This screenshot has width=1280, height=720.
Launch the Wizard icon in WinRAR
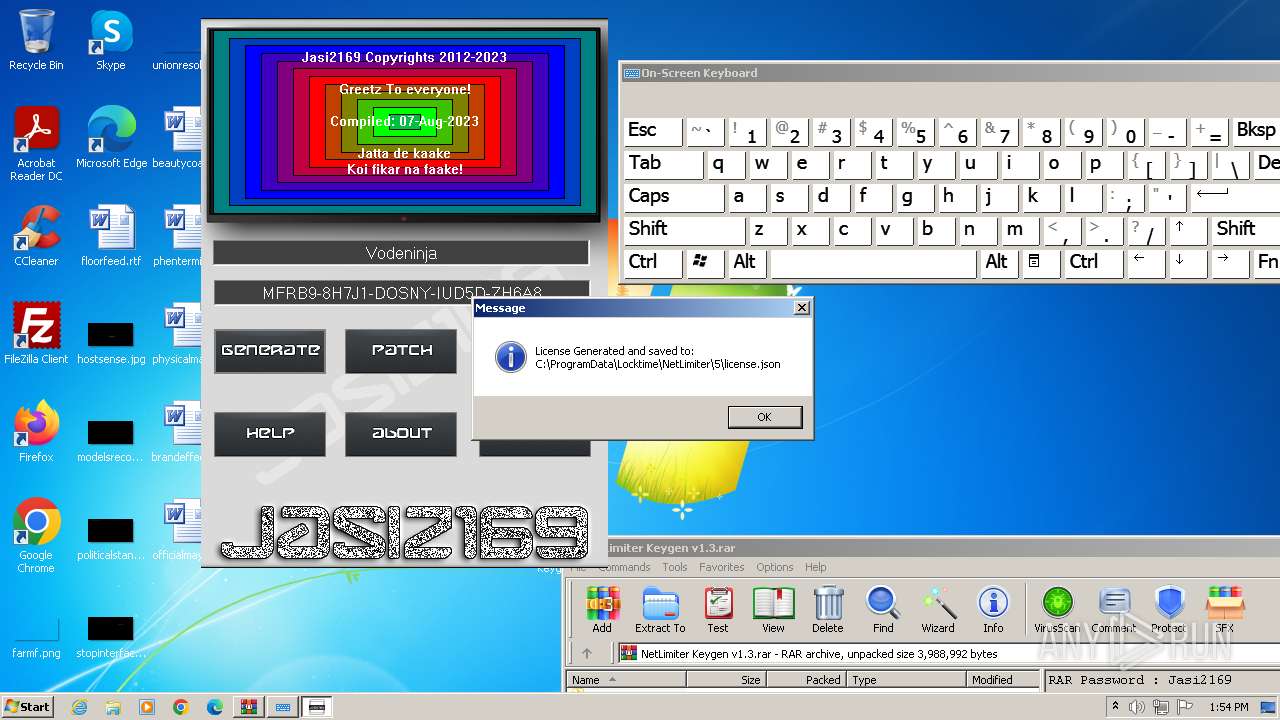point(938,610)
